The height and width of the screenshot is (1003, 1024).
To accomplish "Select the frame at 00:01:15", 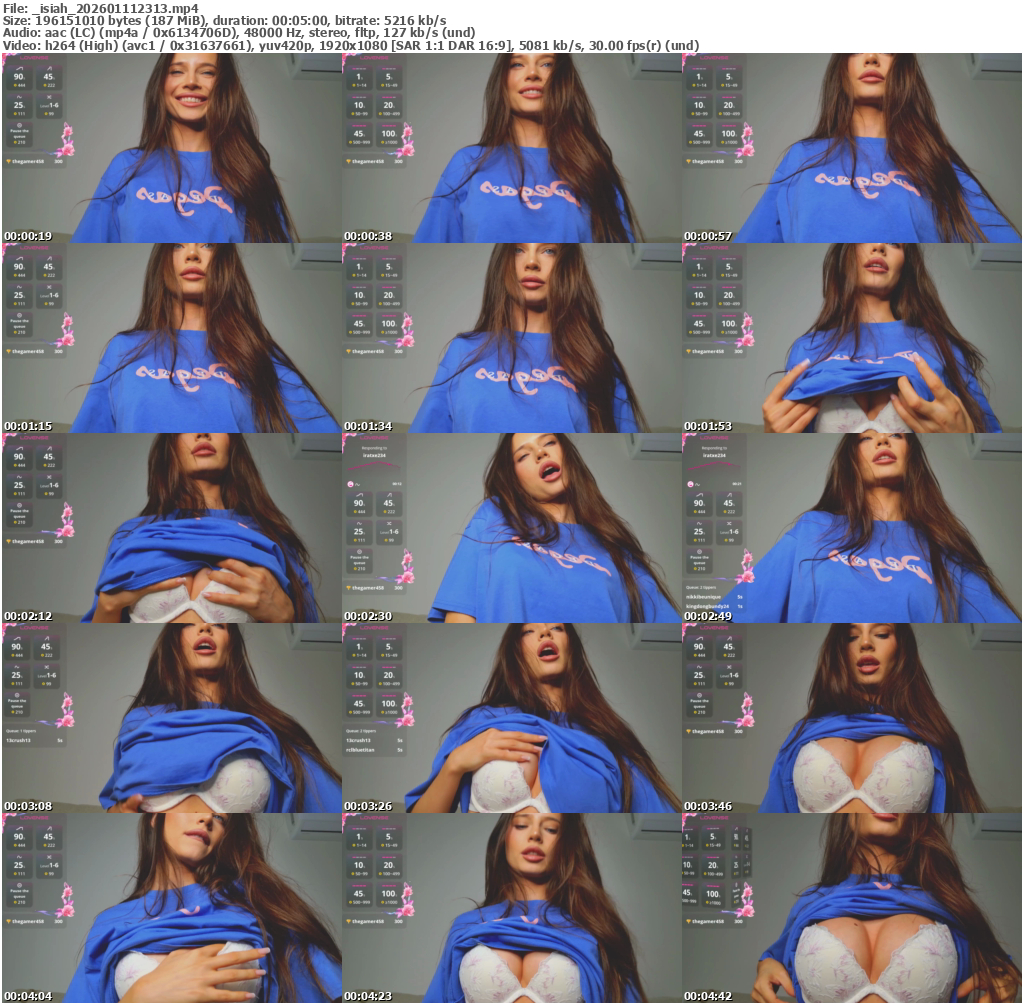I will pyautogui.click(x=171, y=338).
